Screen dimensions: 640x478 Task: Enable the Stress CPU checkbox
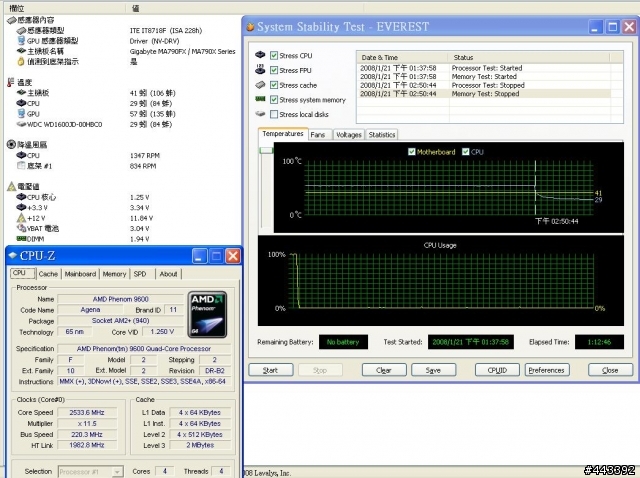click(x=274, y=56)
